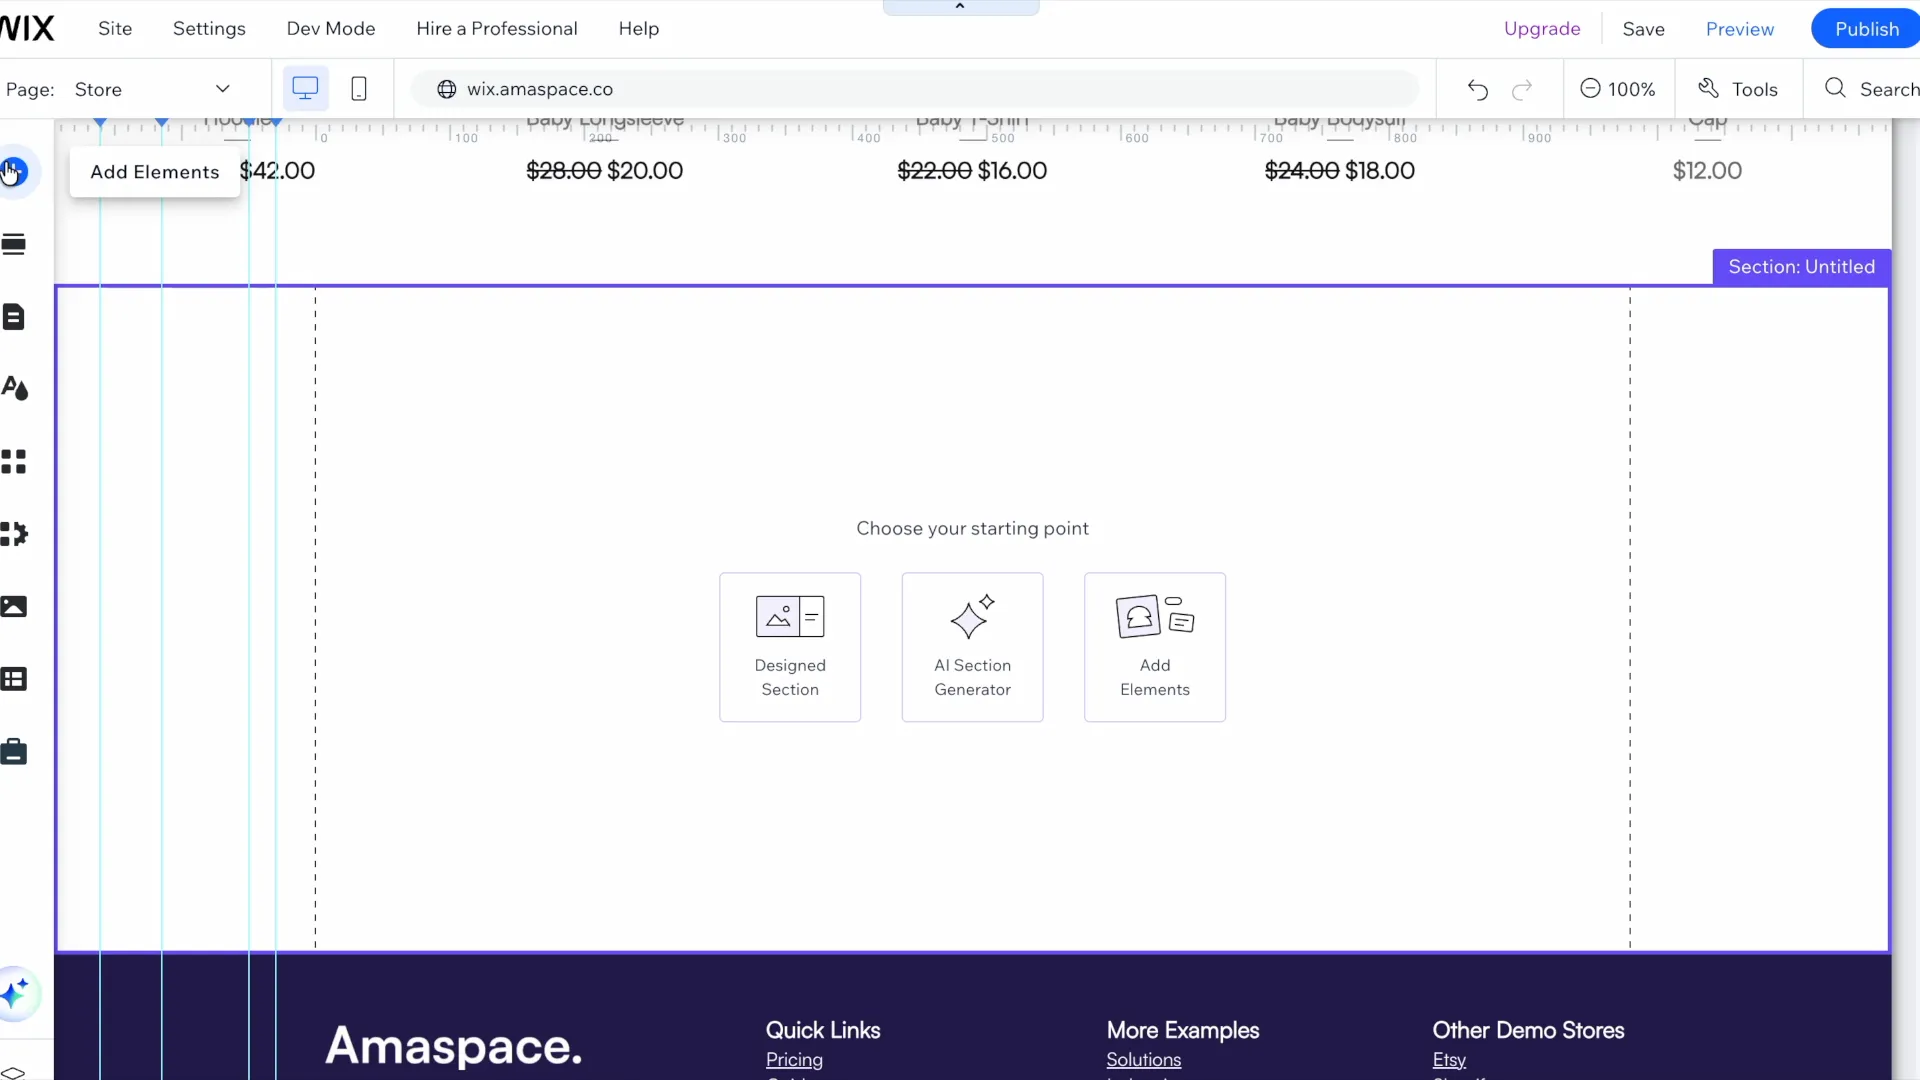Image resolution: width=1920 pixels, height=1080 pixels.
Task: Click the Save button
Action: point(1643,29)
